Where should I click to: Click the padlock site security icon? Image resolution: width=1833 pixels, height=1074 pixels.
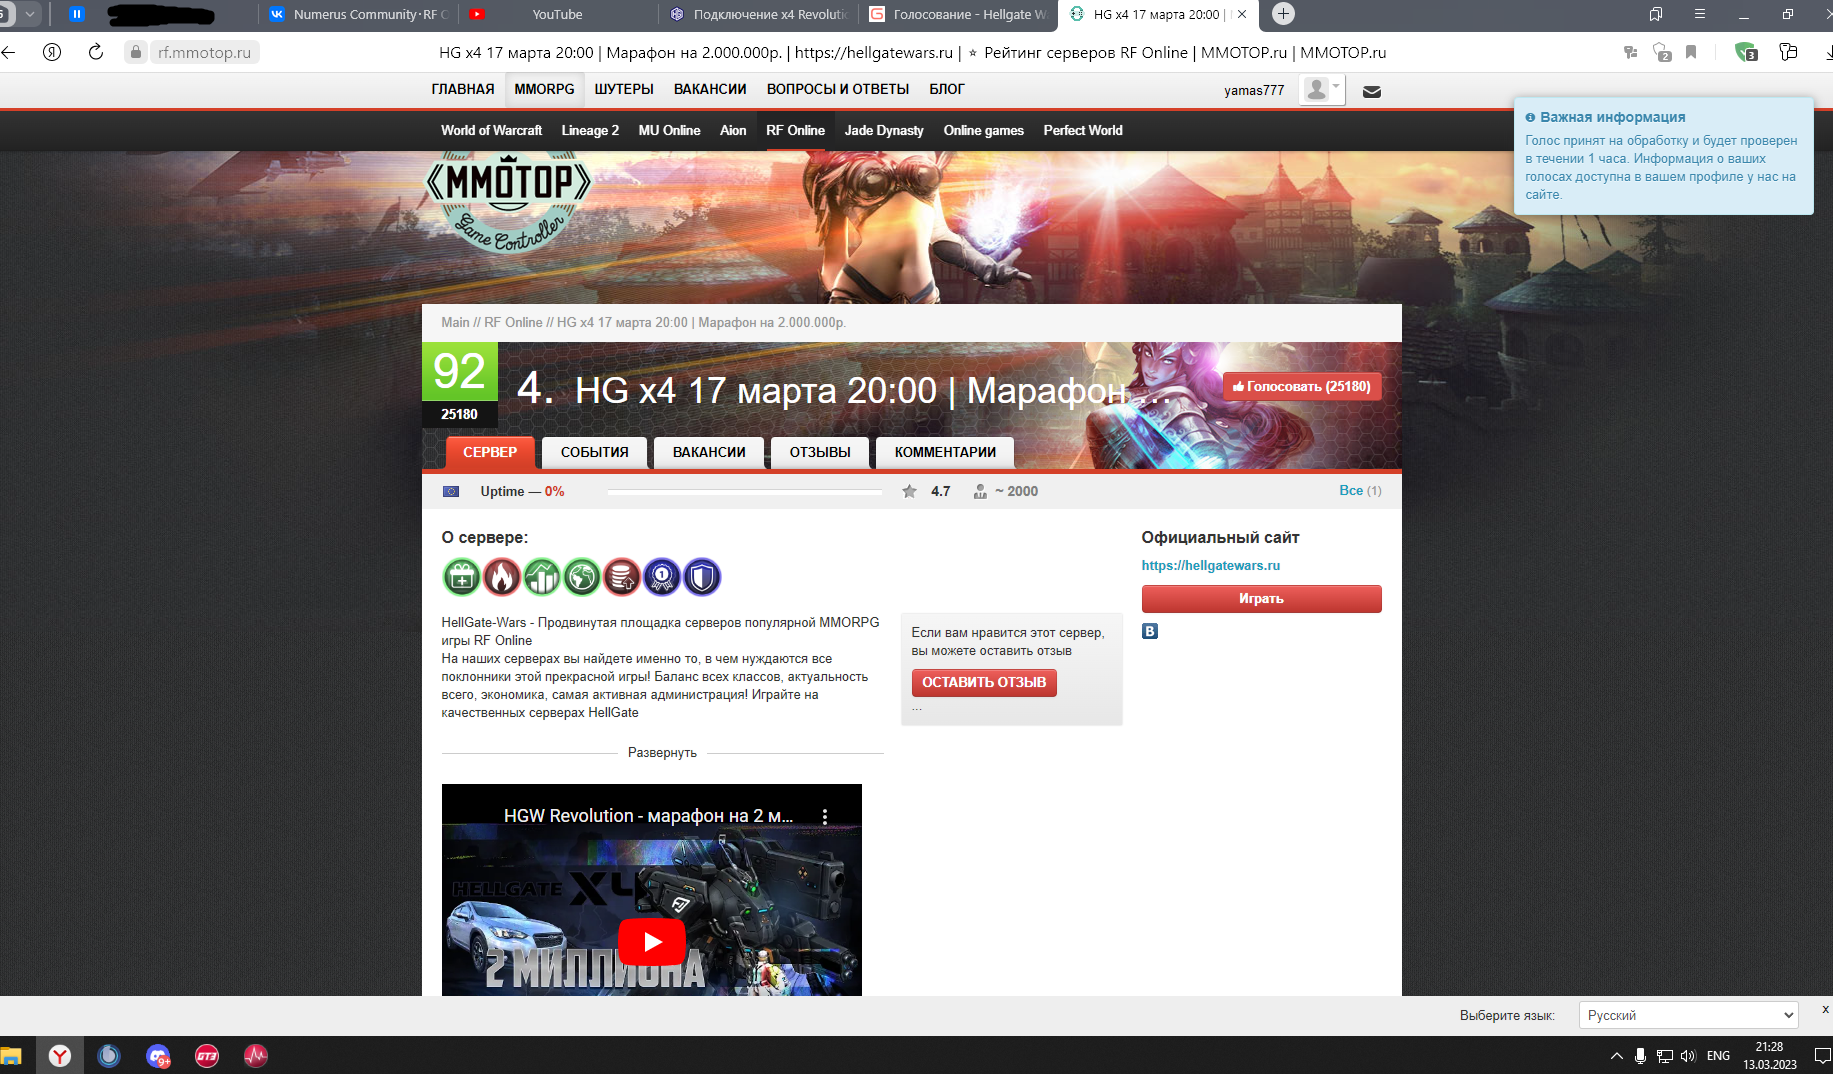click(136, 52)
